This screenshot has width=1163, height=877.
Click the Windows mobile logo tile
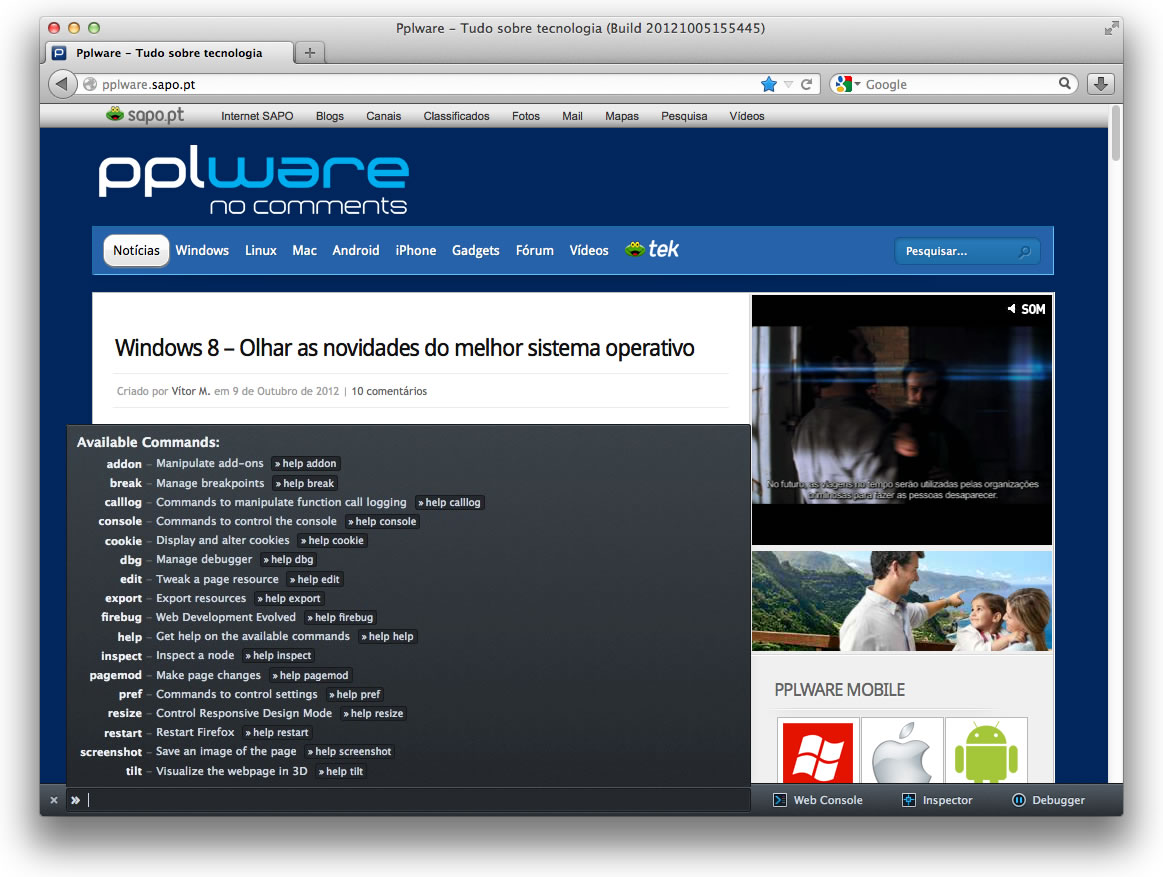(818, 751)
